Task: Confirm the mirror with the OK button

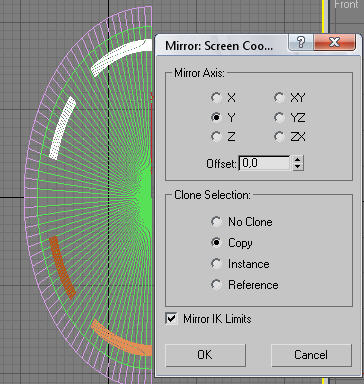Action: tap(205, 355)
